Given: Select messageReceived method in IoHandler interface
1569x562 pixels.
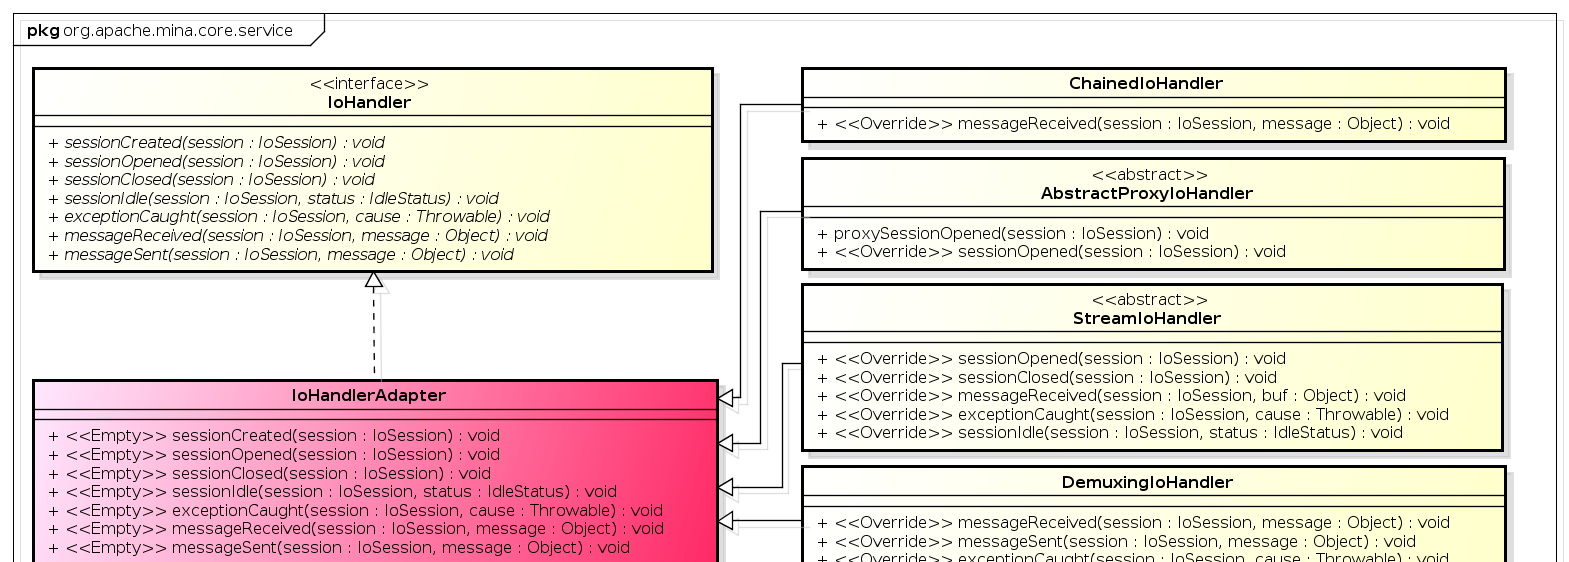Looking at the screenshot, I should point(298,236).
